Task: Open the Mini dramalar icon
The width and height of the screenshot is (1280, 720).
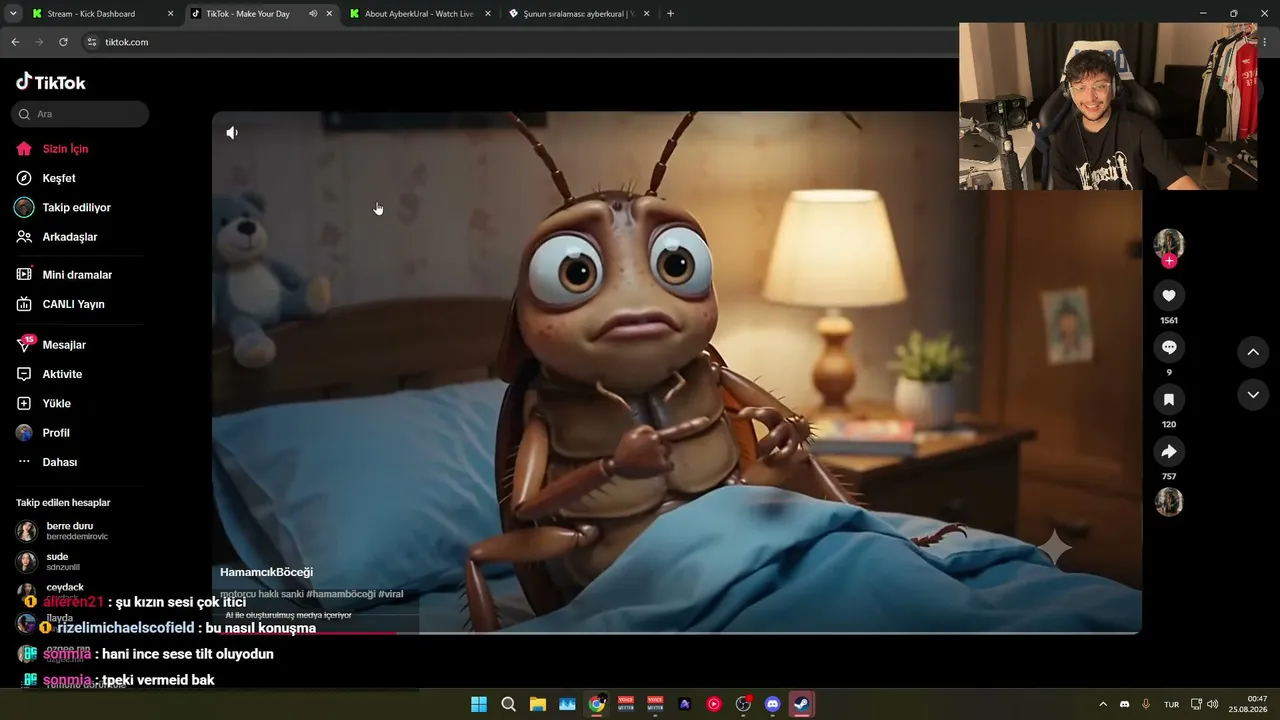Action: coord(24,275)
